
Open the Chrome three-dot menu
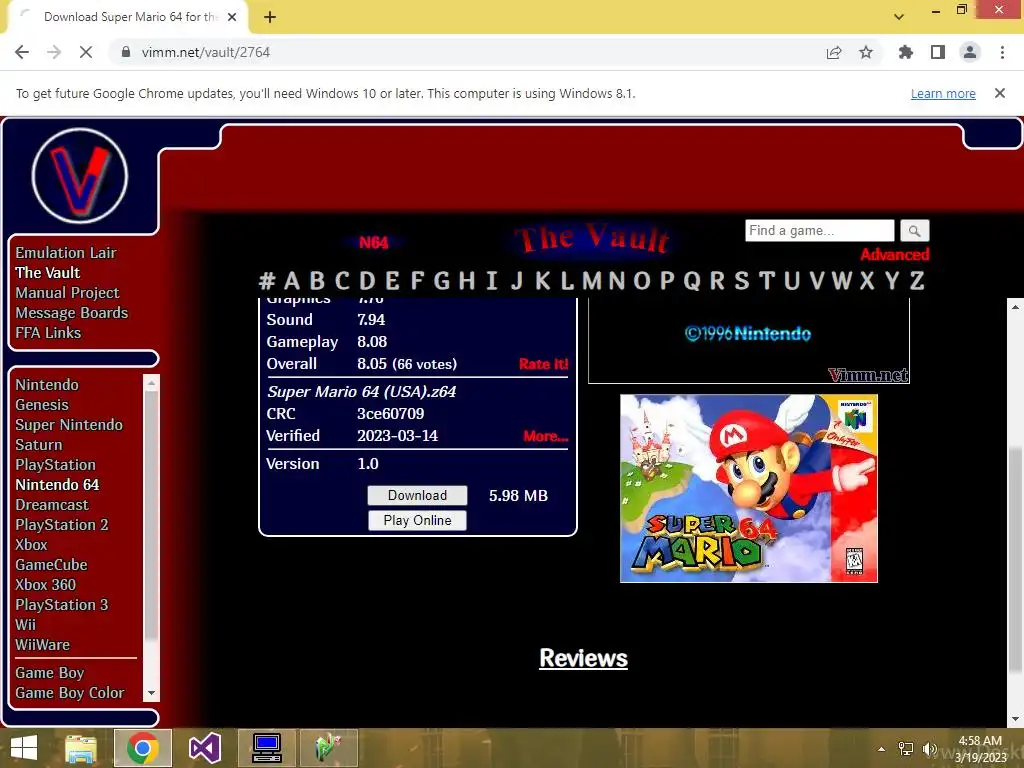click(1002, 52)
